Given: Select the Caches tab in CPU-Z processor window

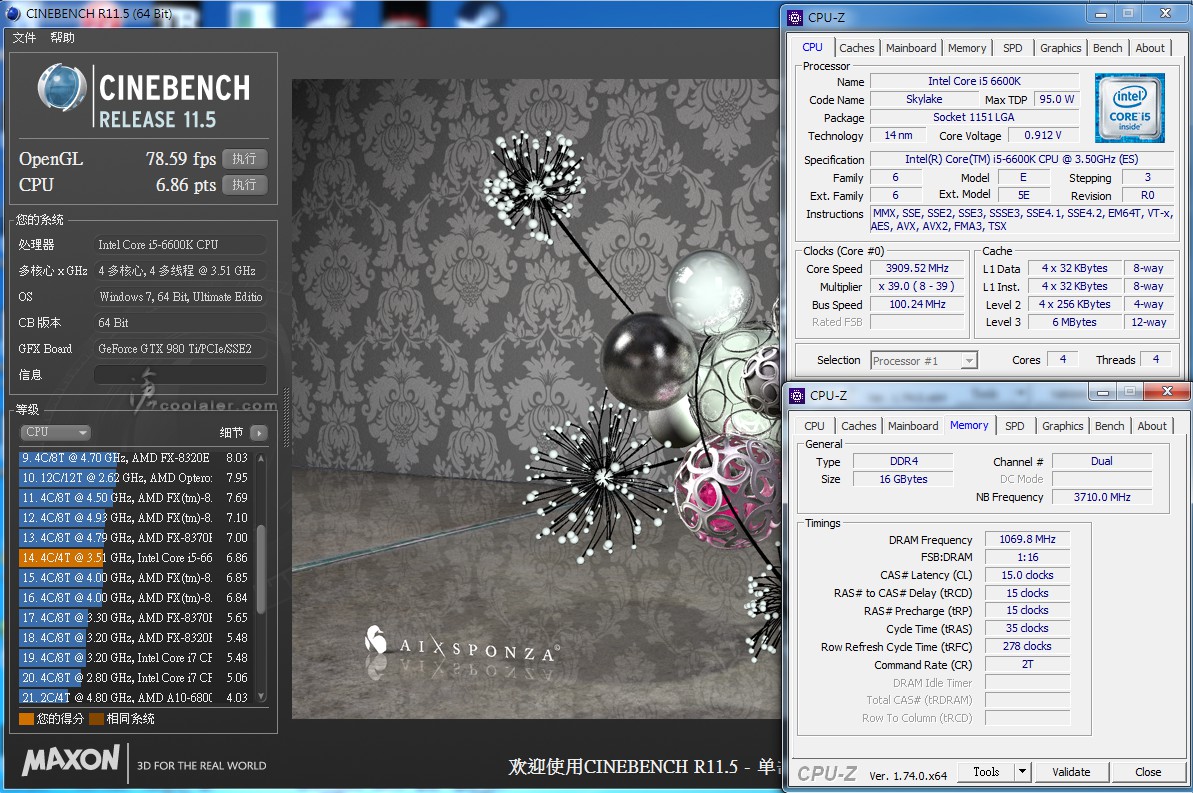Looking at the screenshot, I should (x=857, y=48).
